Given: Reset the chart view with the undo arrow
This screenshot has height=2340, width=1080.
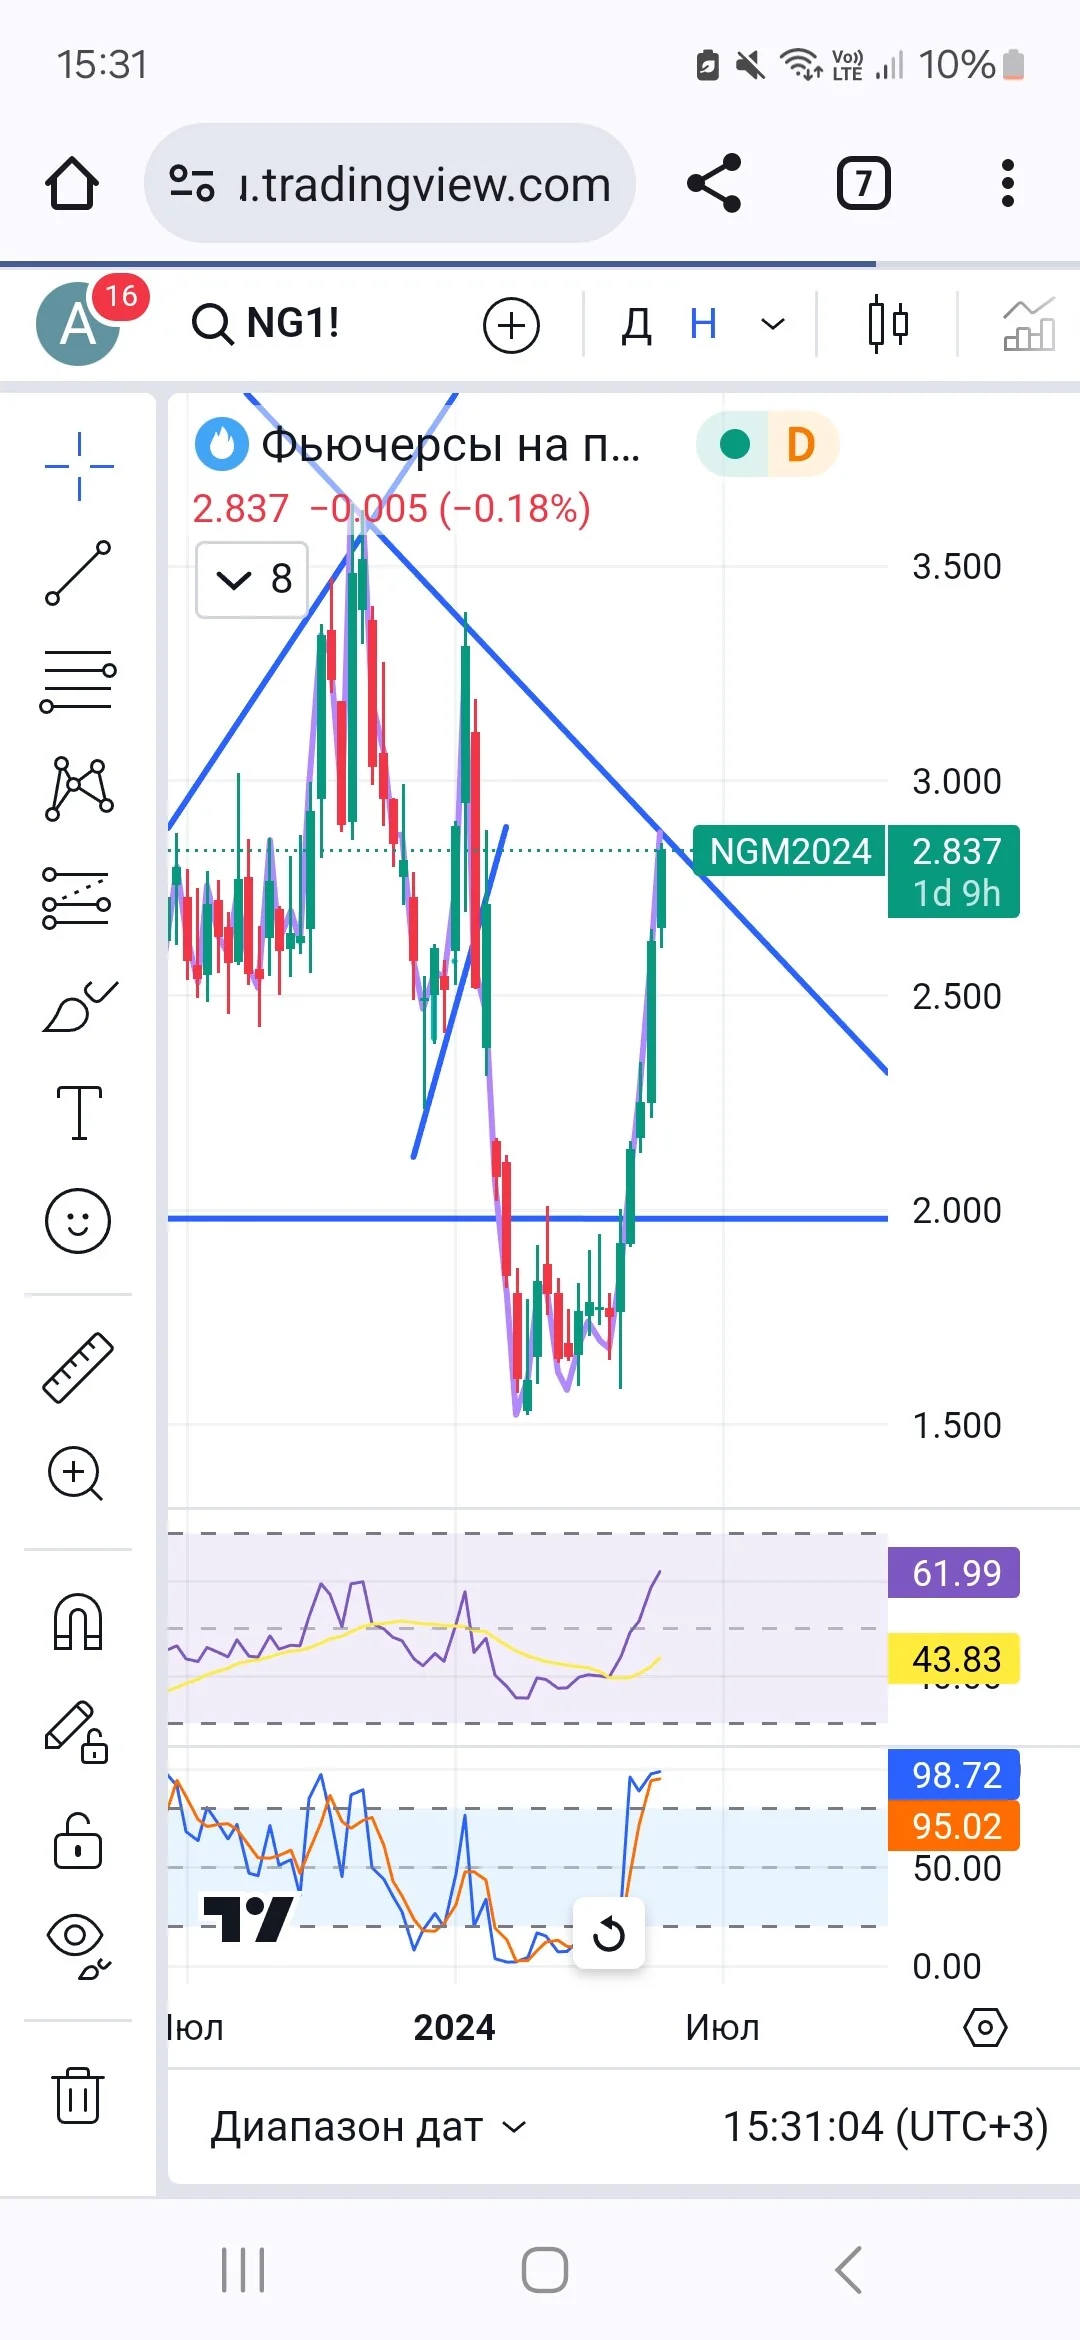Looking at the screenshot, I should pyautogui.click(x=608, y=1933).
